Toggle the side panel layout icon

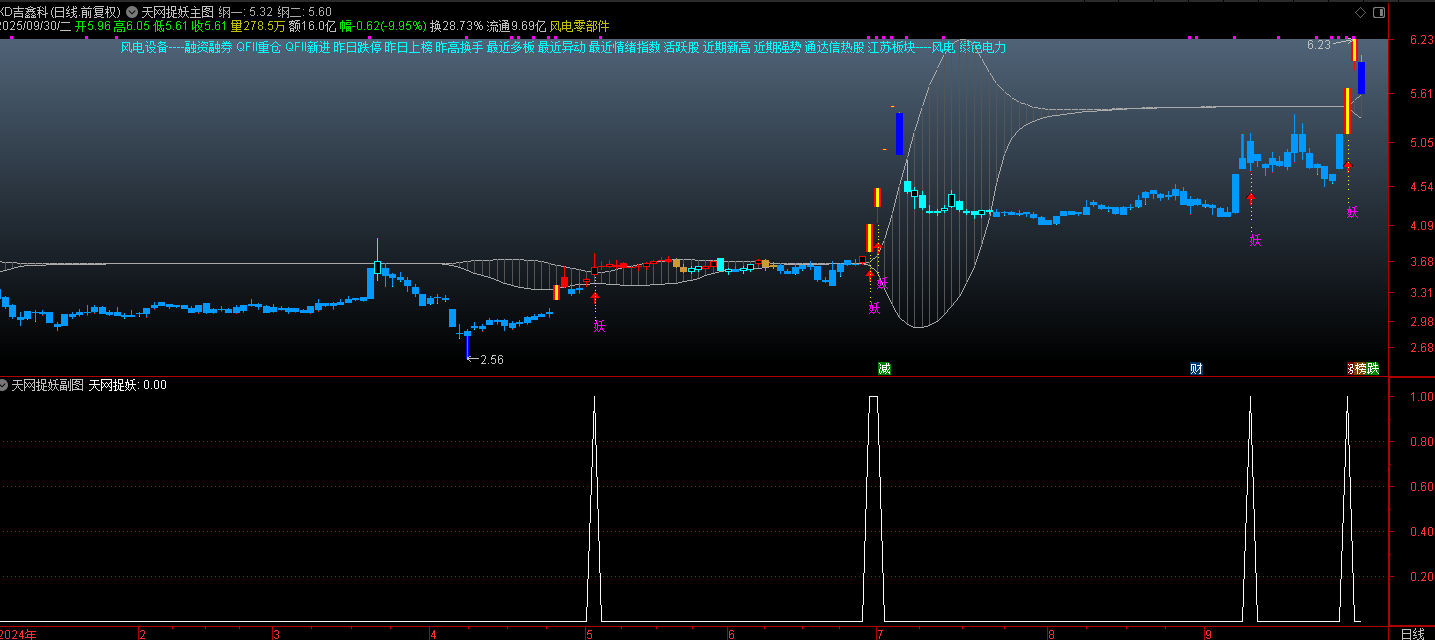pyautogui.click(x=1379, y=12)
